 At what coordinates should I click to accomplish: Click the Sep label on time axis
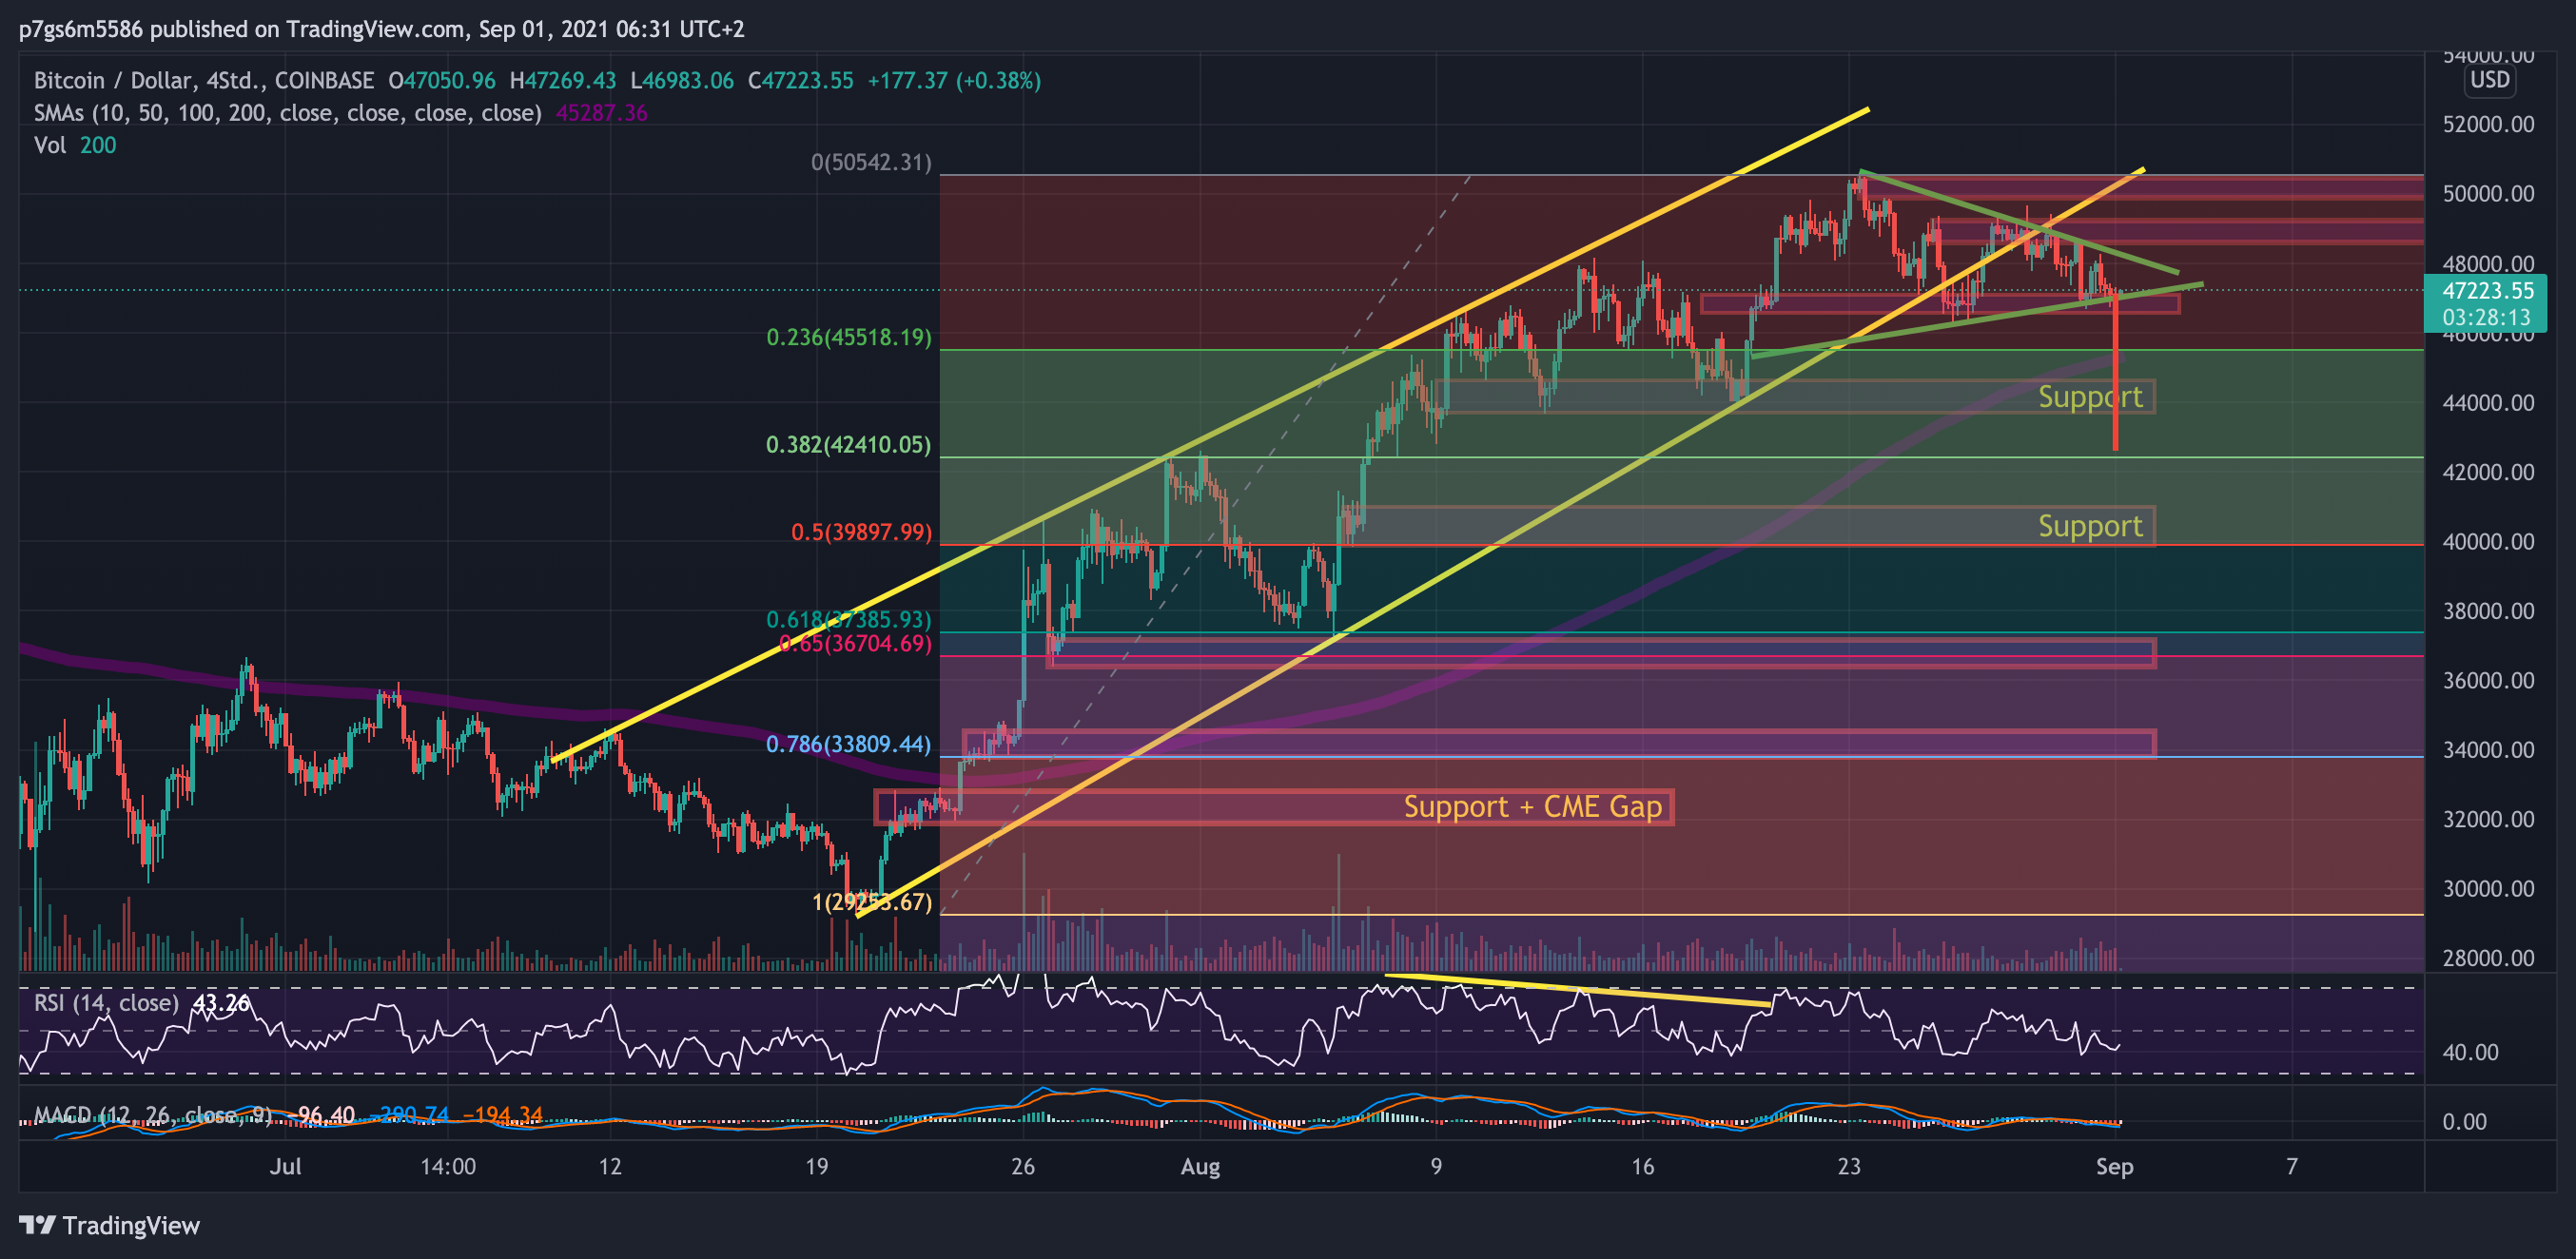tap(2114, 1167)
